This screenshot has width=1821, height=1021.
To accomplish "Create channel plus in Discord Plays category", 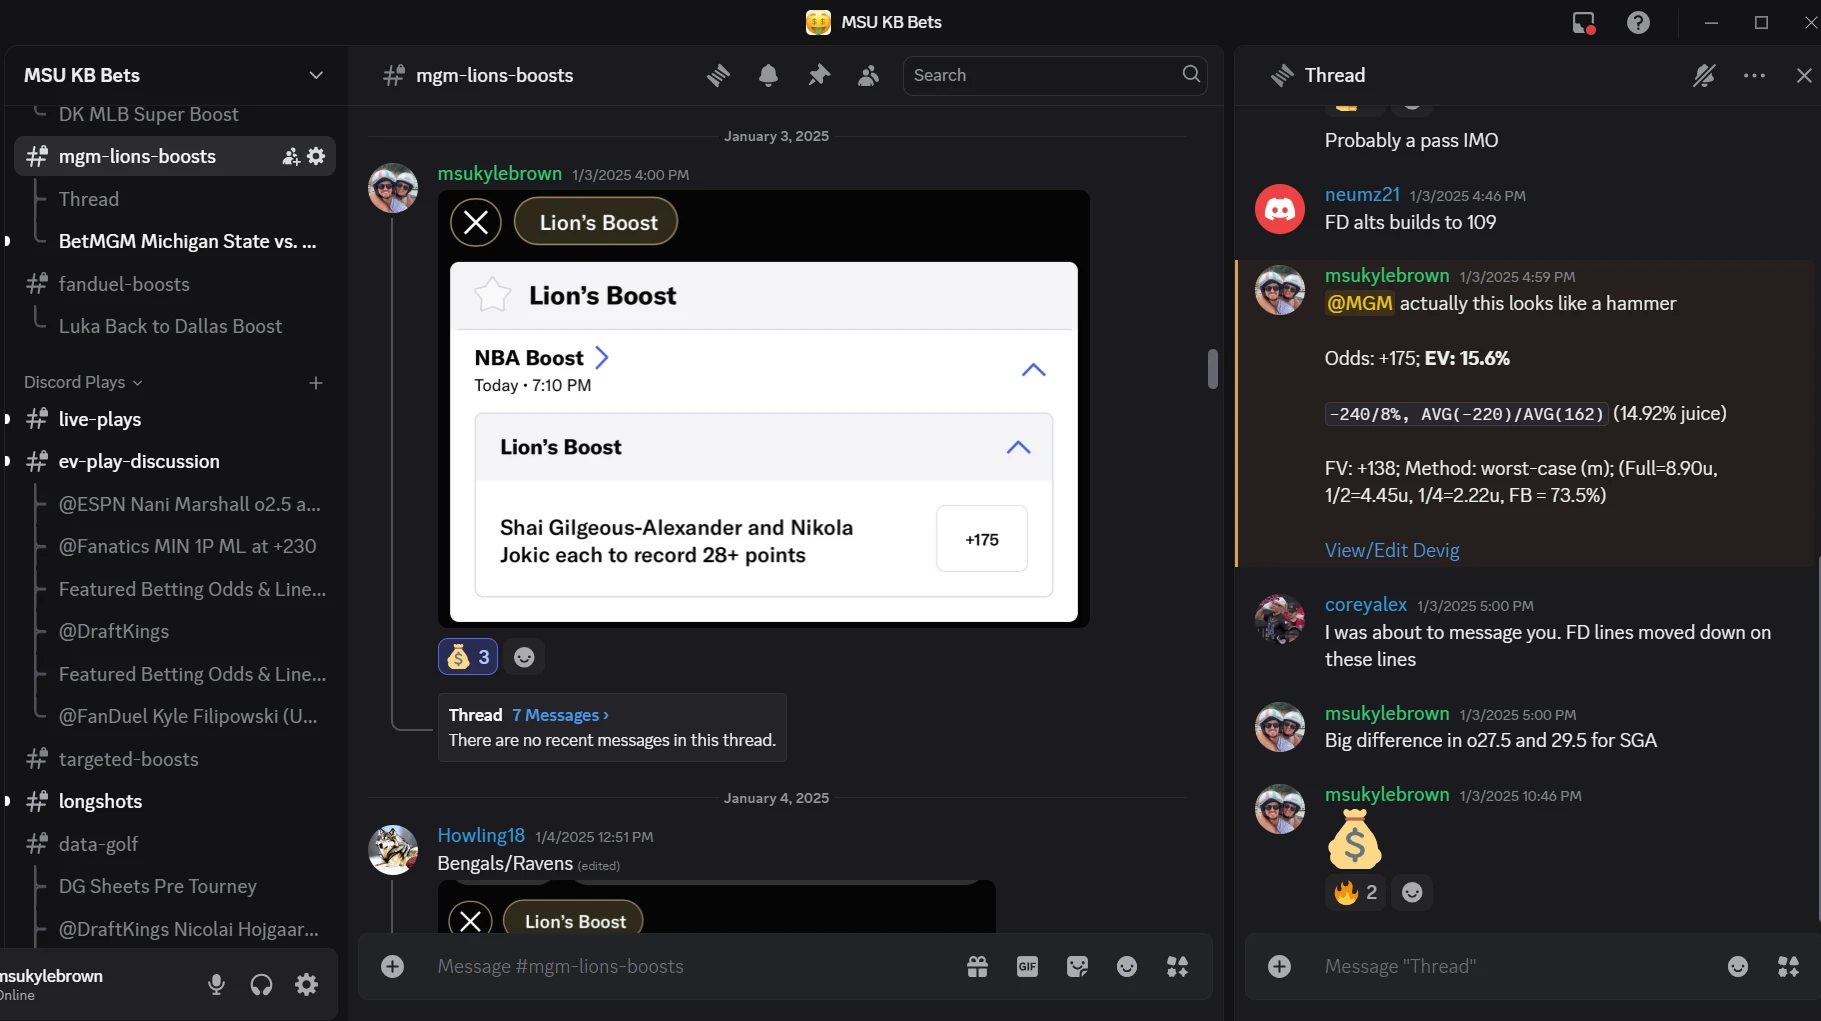I will pos(316,382).
